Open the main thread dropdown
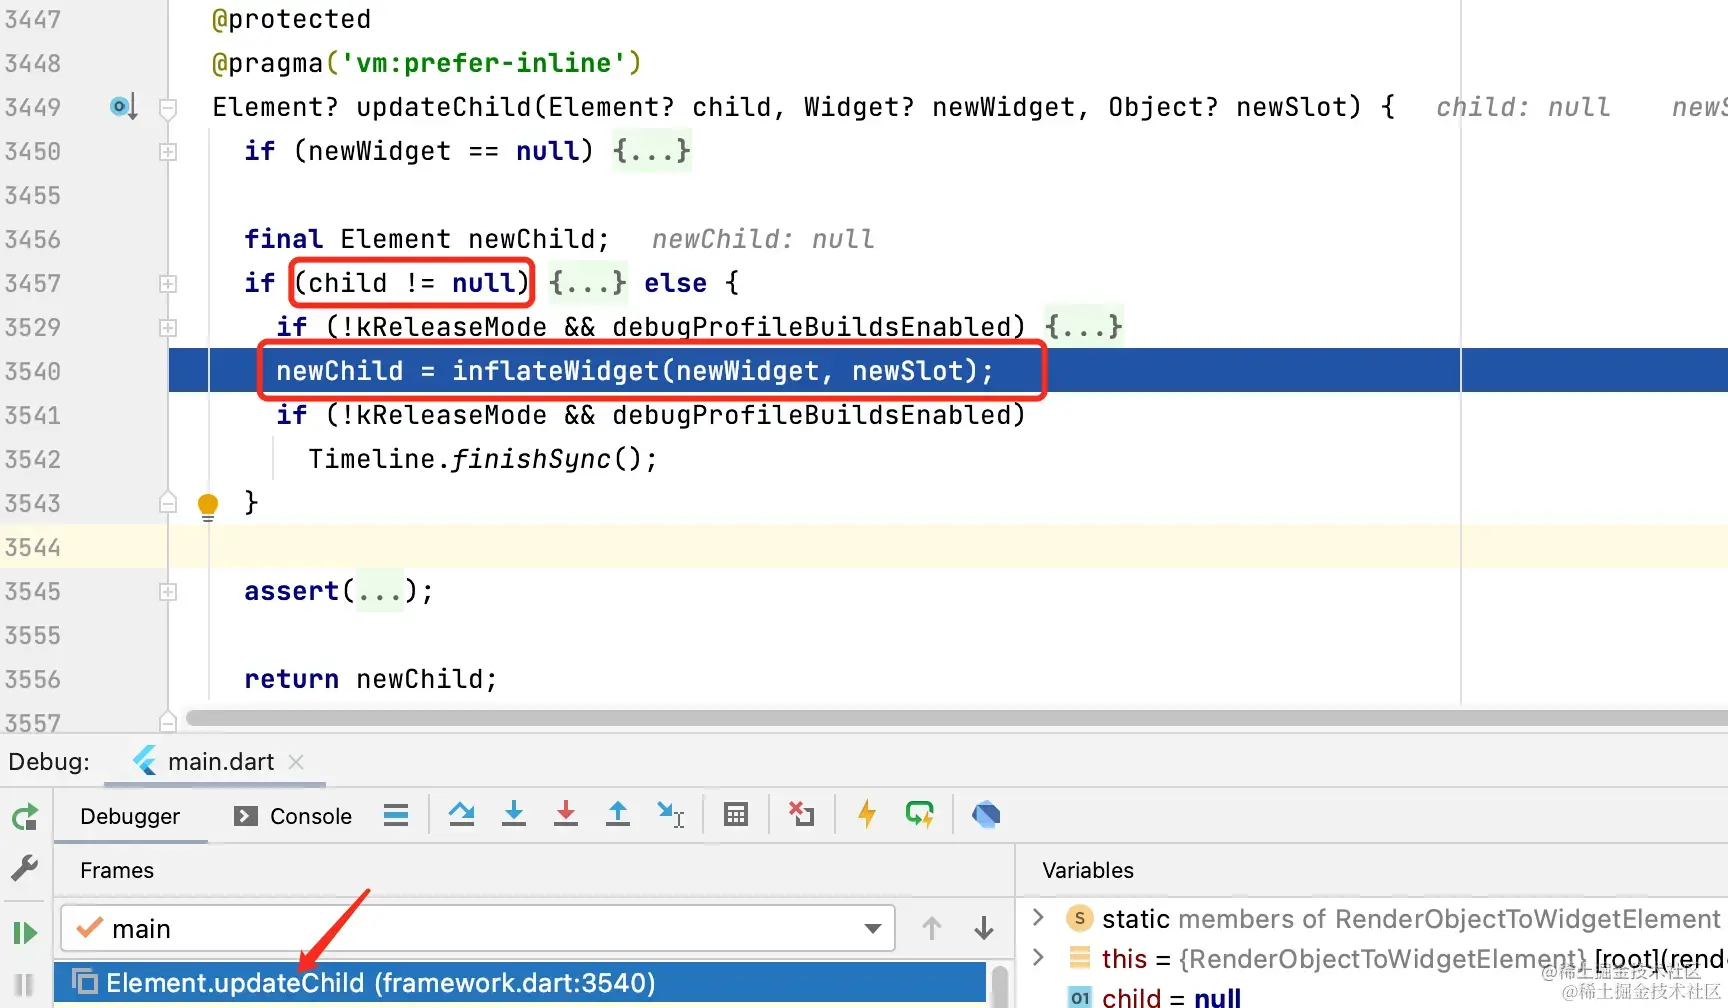1728x1008 pixels. tap(477, 929)
